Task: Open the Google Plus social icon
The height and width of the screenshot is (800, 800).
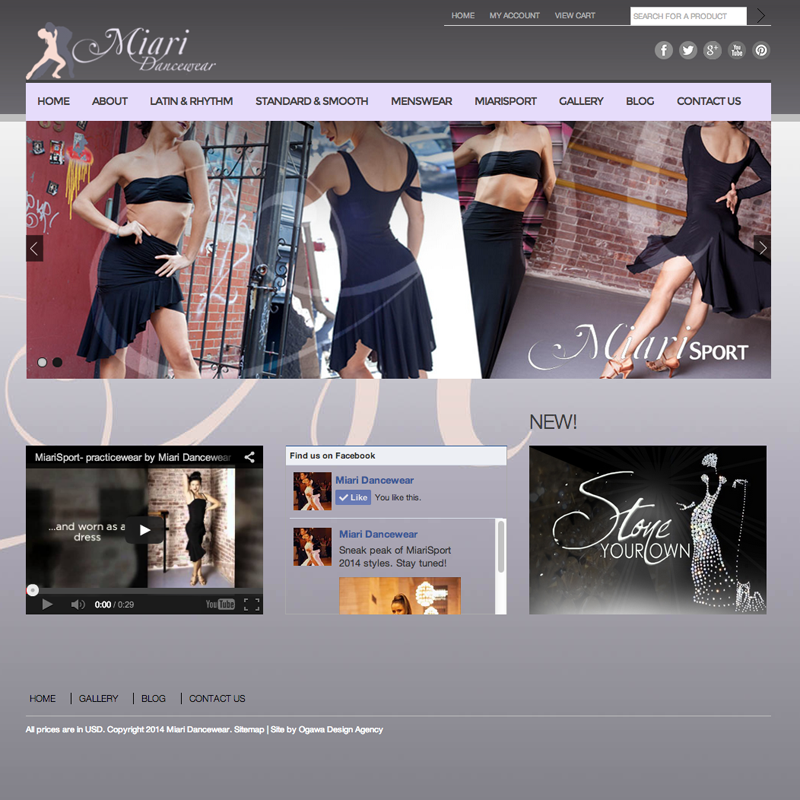Action: (712, 50)
